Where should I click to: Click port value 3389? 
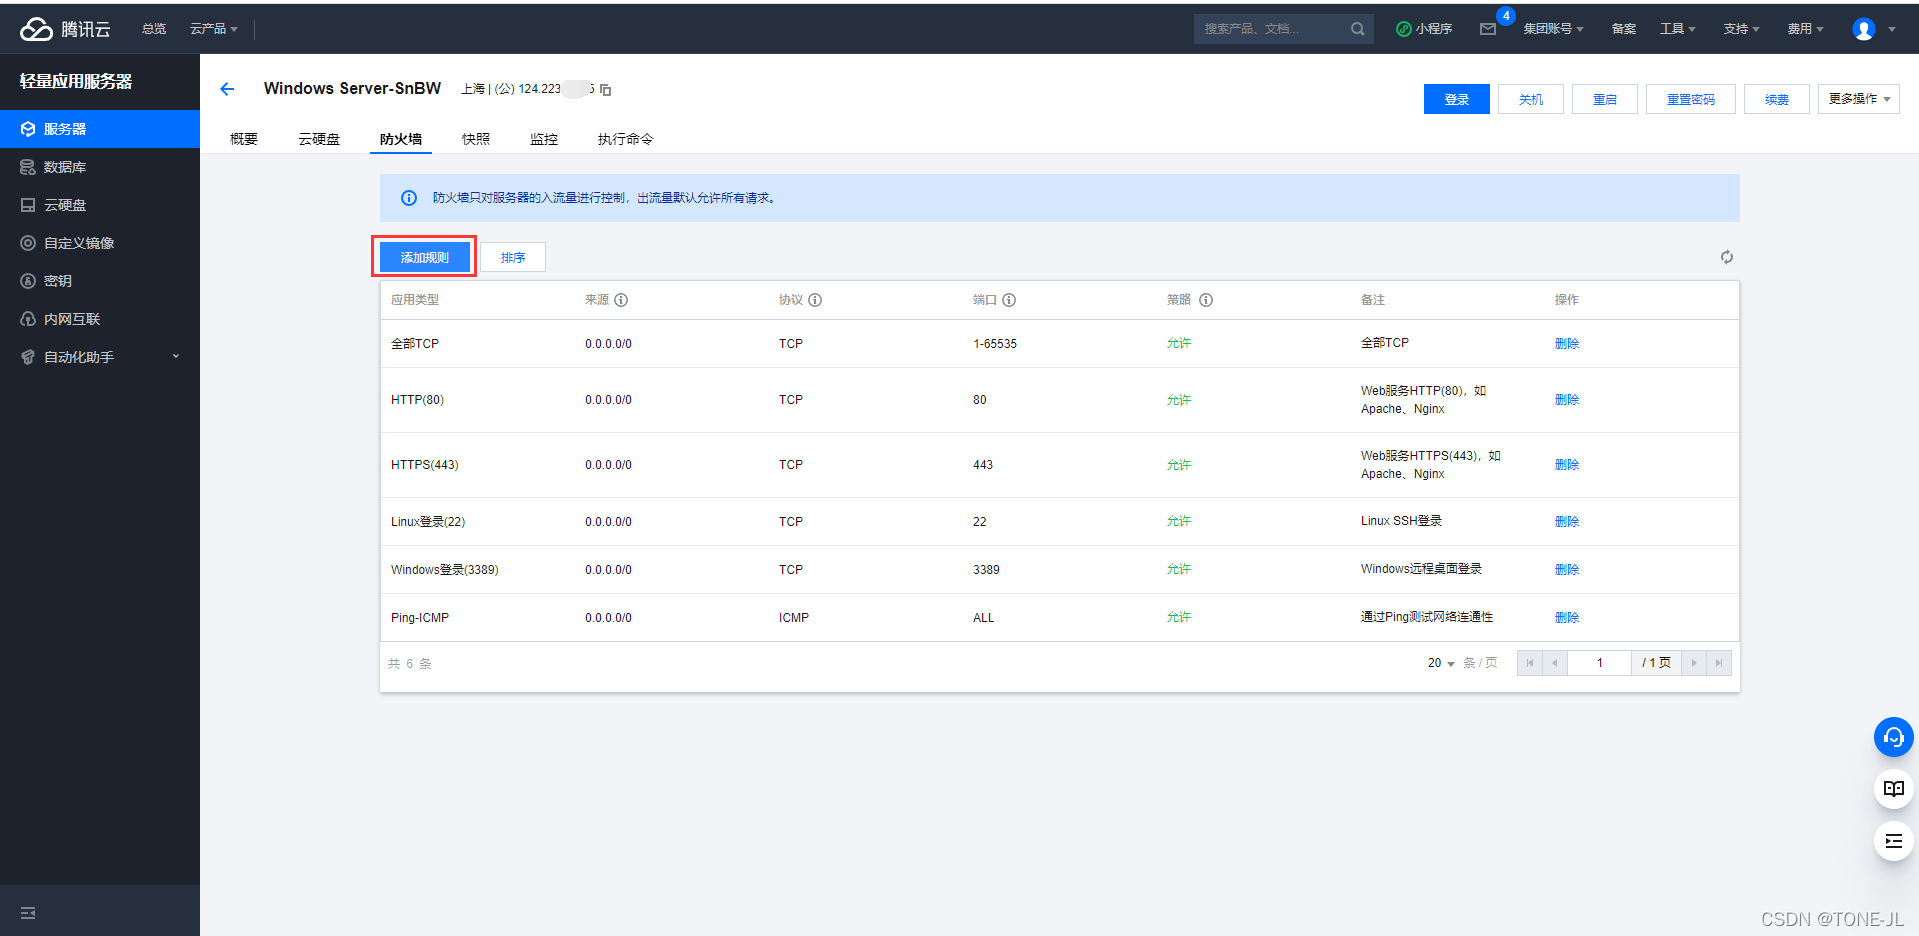[x=986, y=570]
